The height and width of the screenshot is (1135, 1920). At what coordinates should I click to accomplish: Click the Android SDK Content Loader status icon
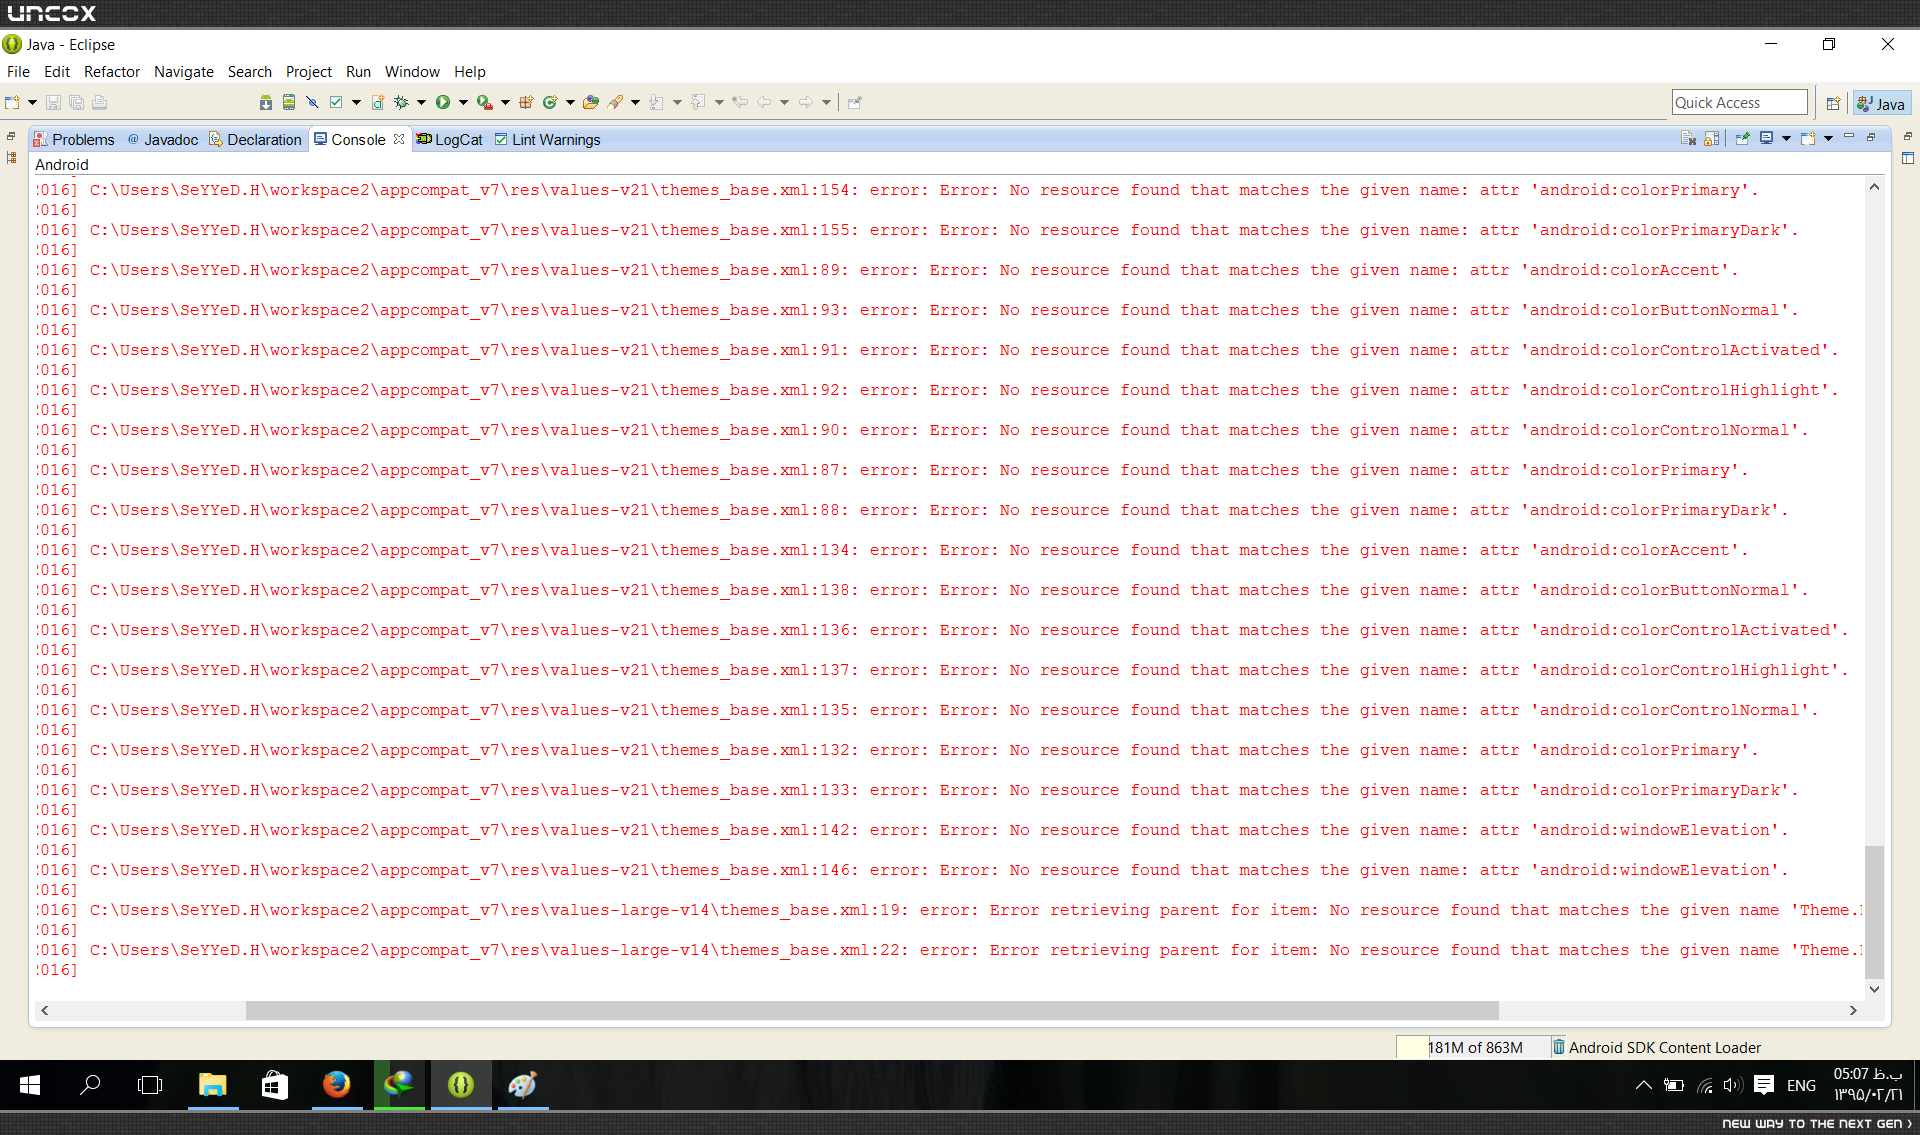pyautogui.click(x=1558, y=1047)
